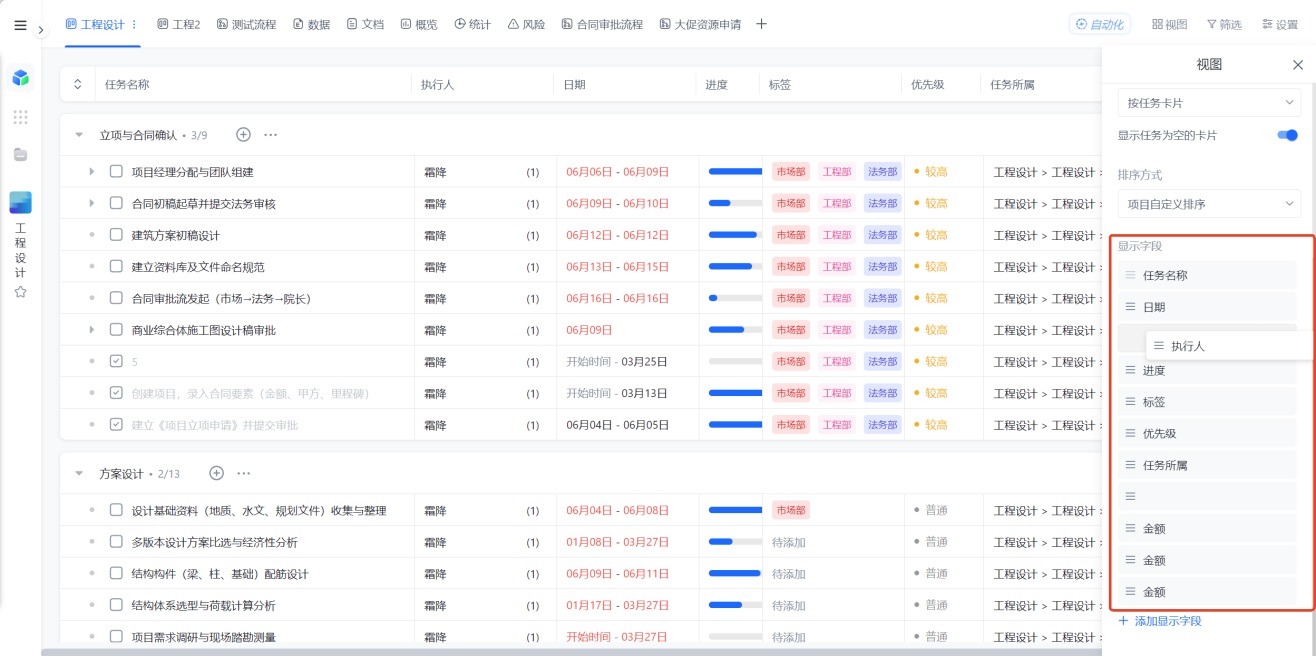Expand subtasks of 商业综合体施工图设计稿审批
1316x656 pixels.
tap(91, 330)
